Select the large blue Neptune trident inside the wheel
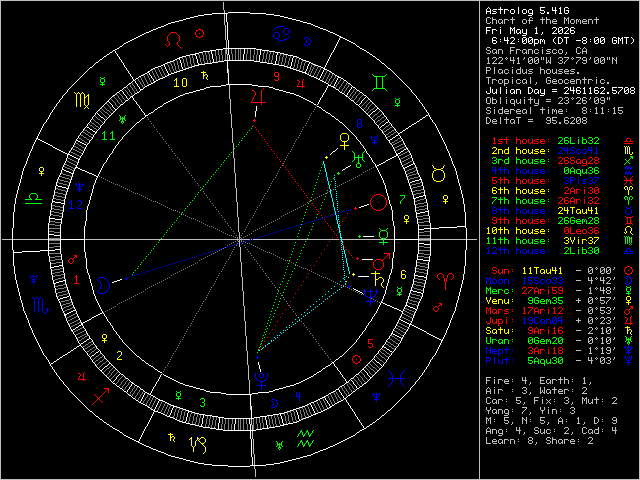The image size is (640, 480). [371, 297]
